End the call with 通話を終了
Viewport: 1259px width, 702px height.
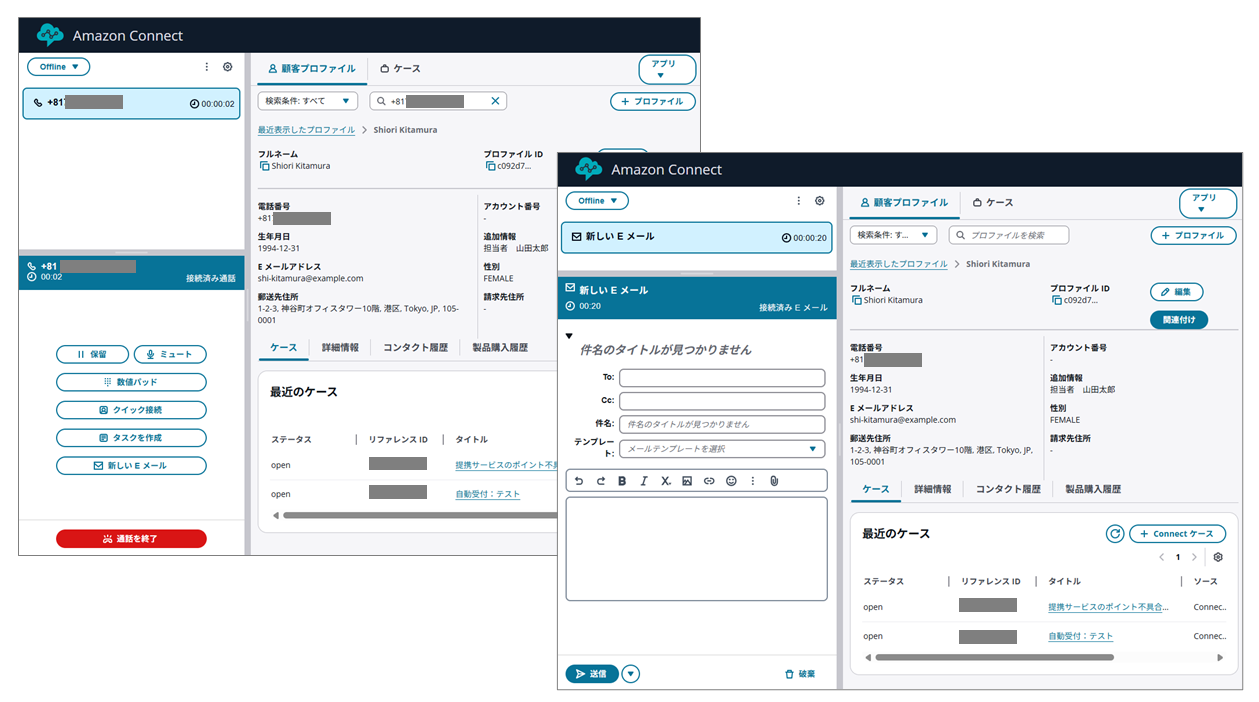tap(131, 539)
